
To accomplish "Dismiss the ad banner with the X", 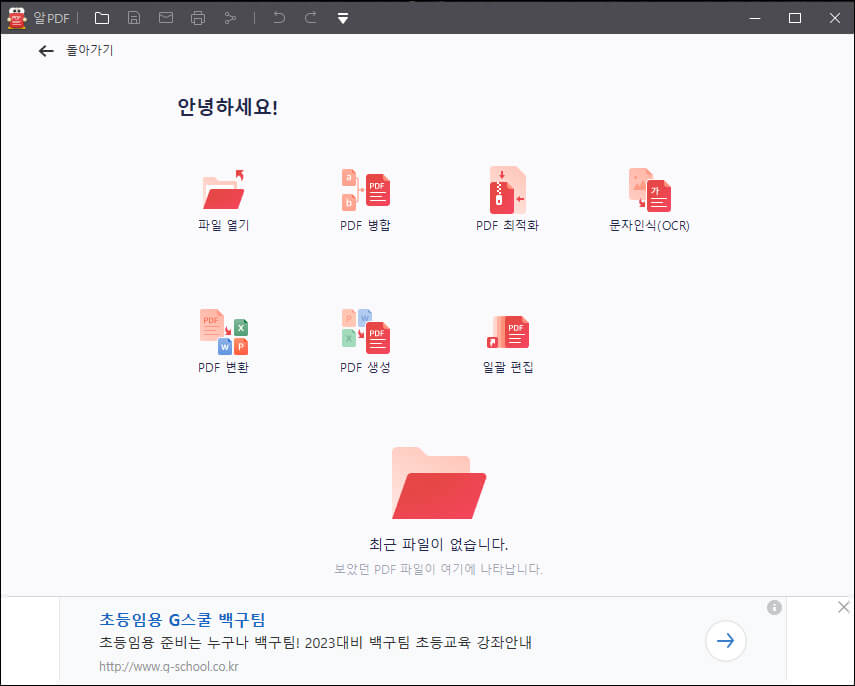I will 843,607.
